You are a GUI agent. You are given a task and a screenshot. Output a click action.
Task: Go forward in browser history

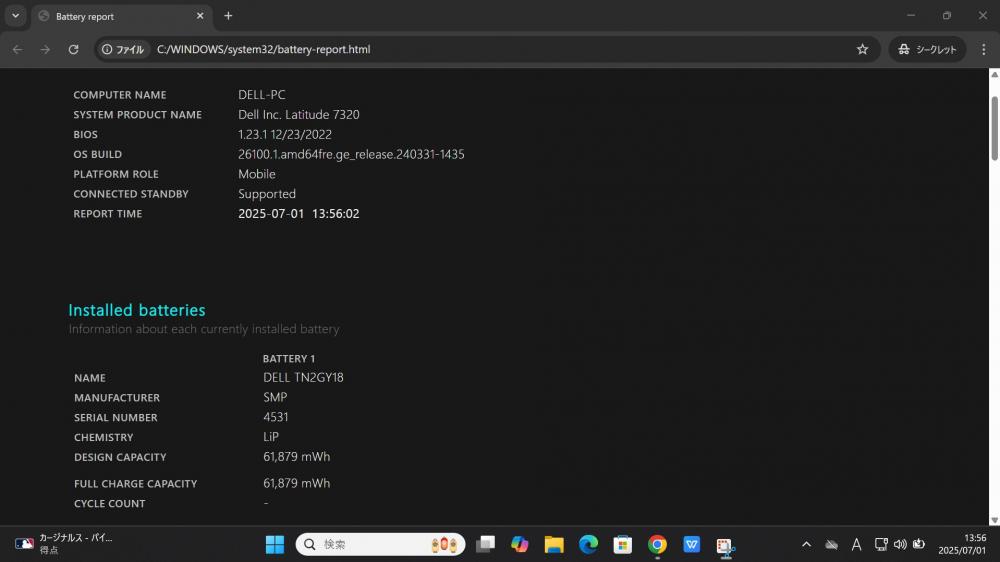45,49
